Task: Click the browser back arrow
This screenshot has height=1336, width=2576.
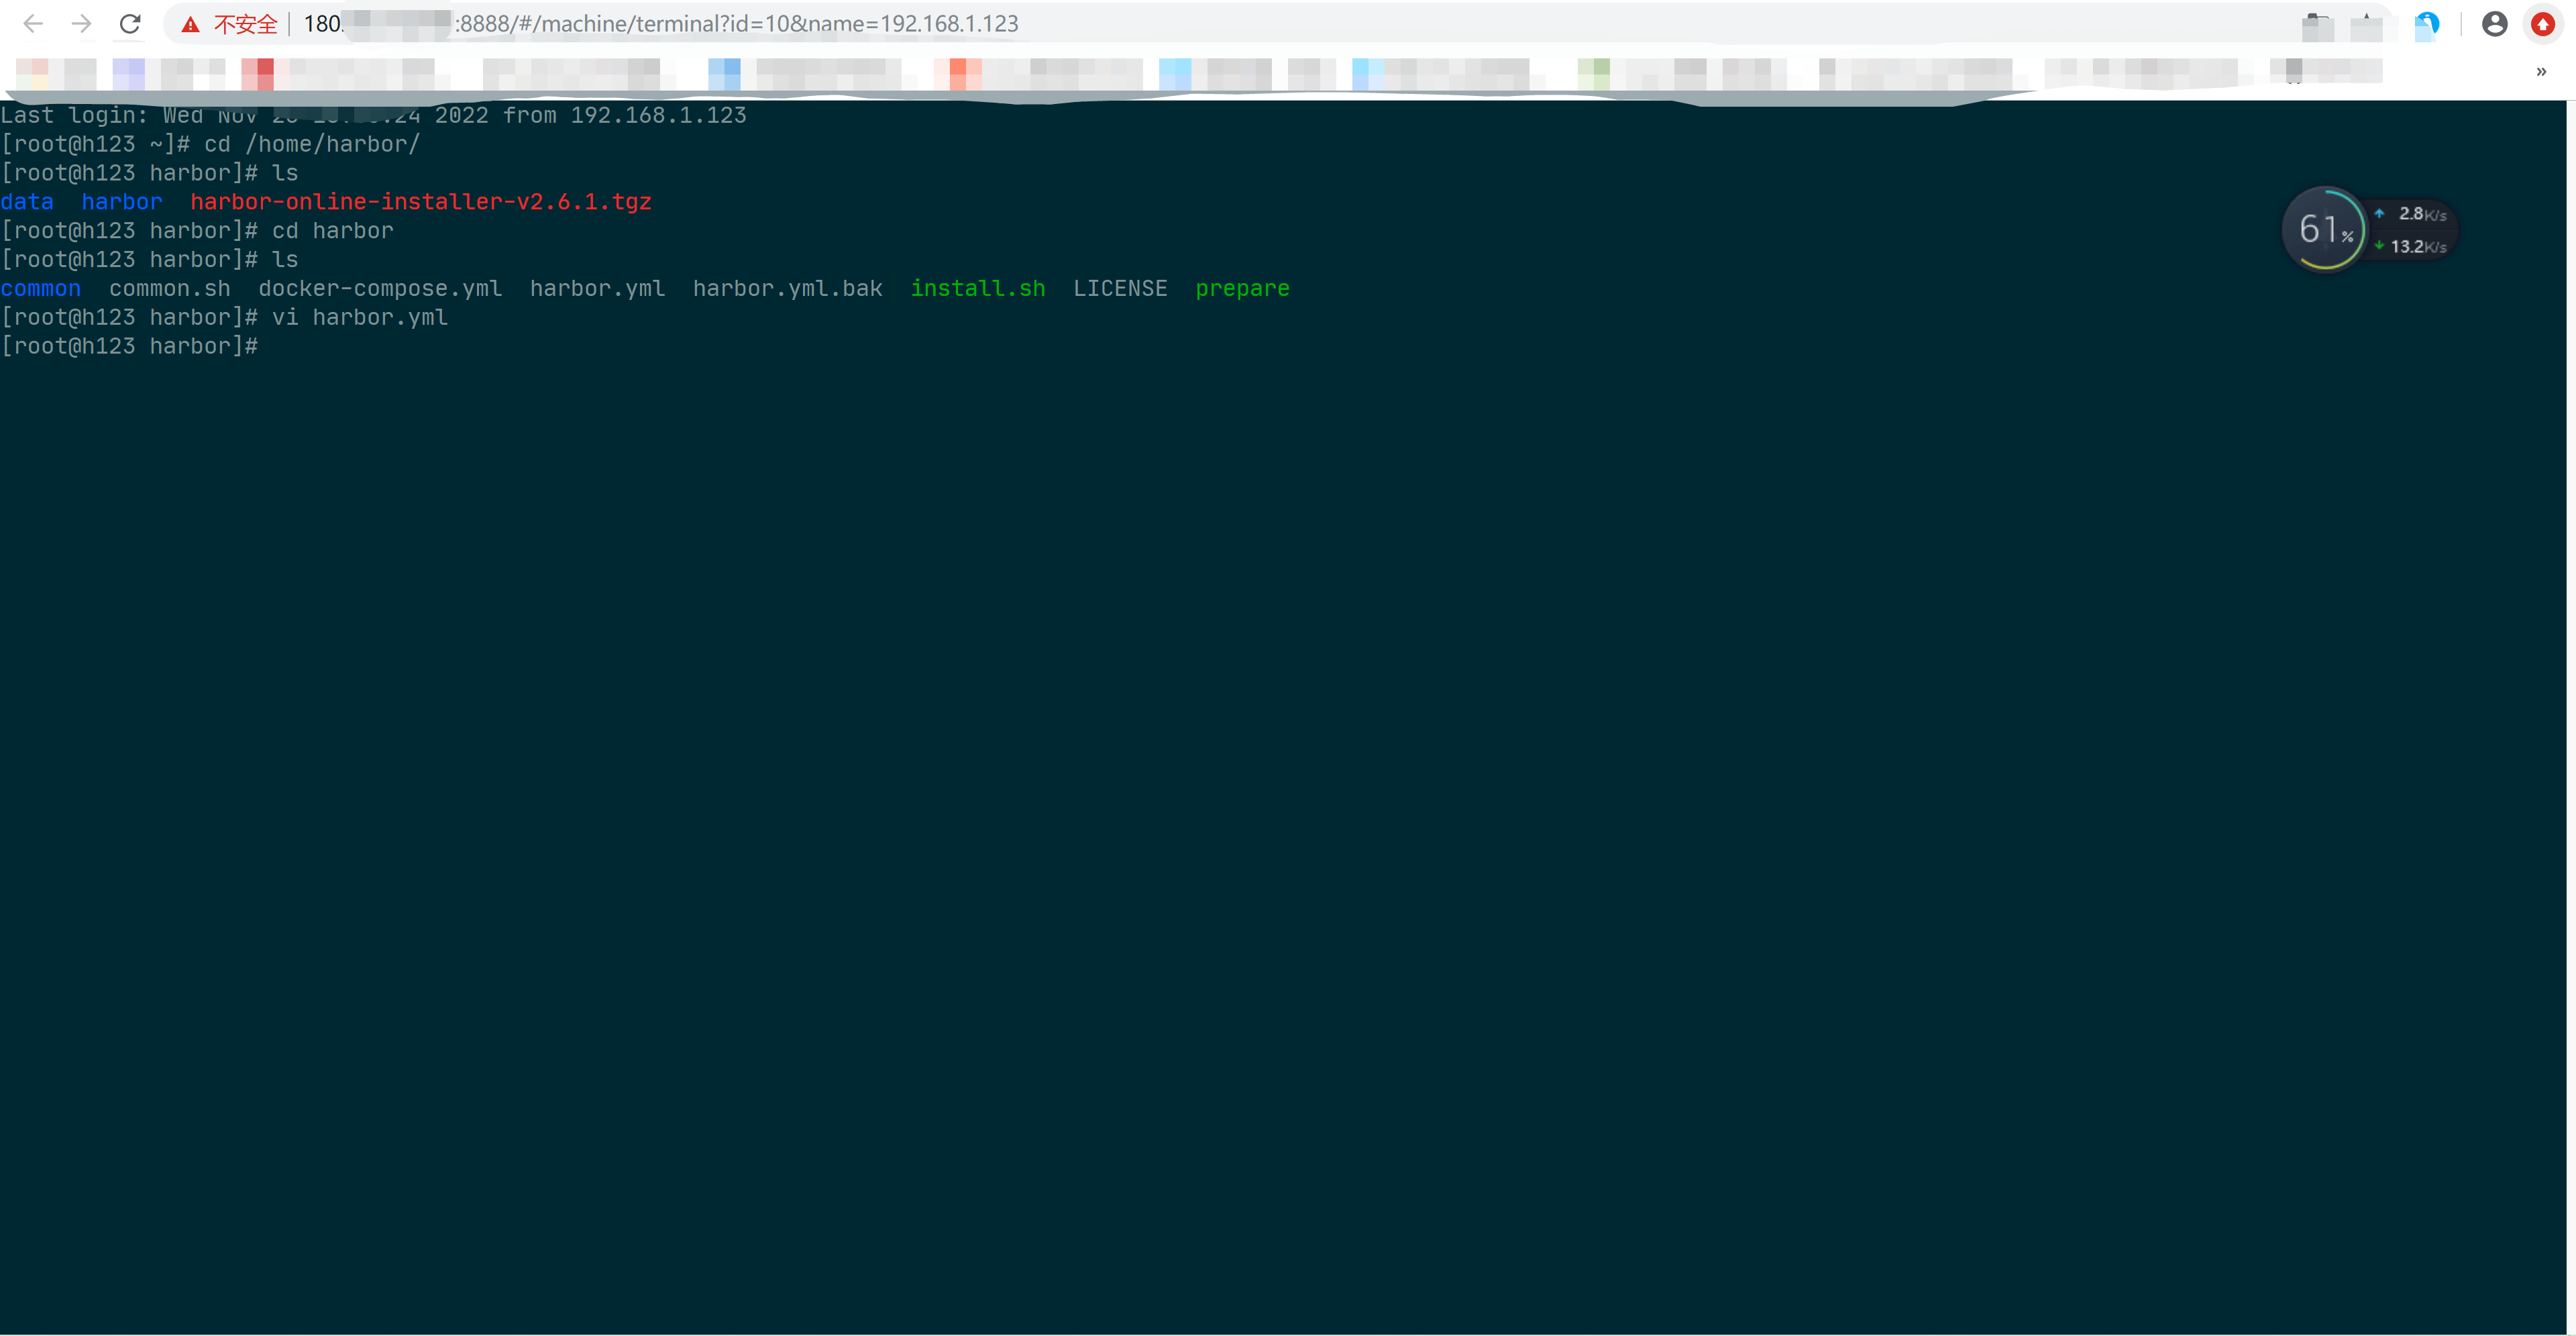Action: point(33,24)
